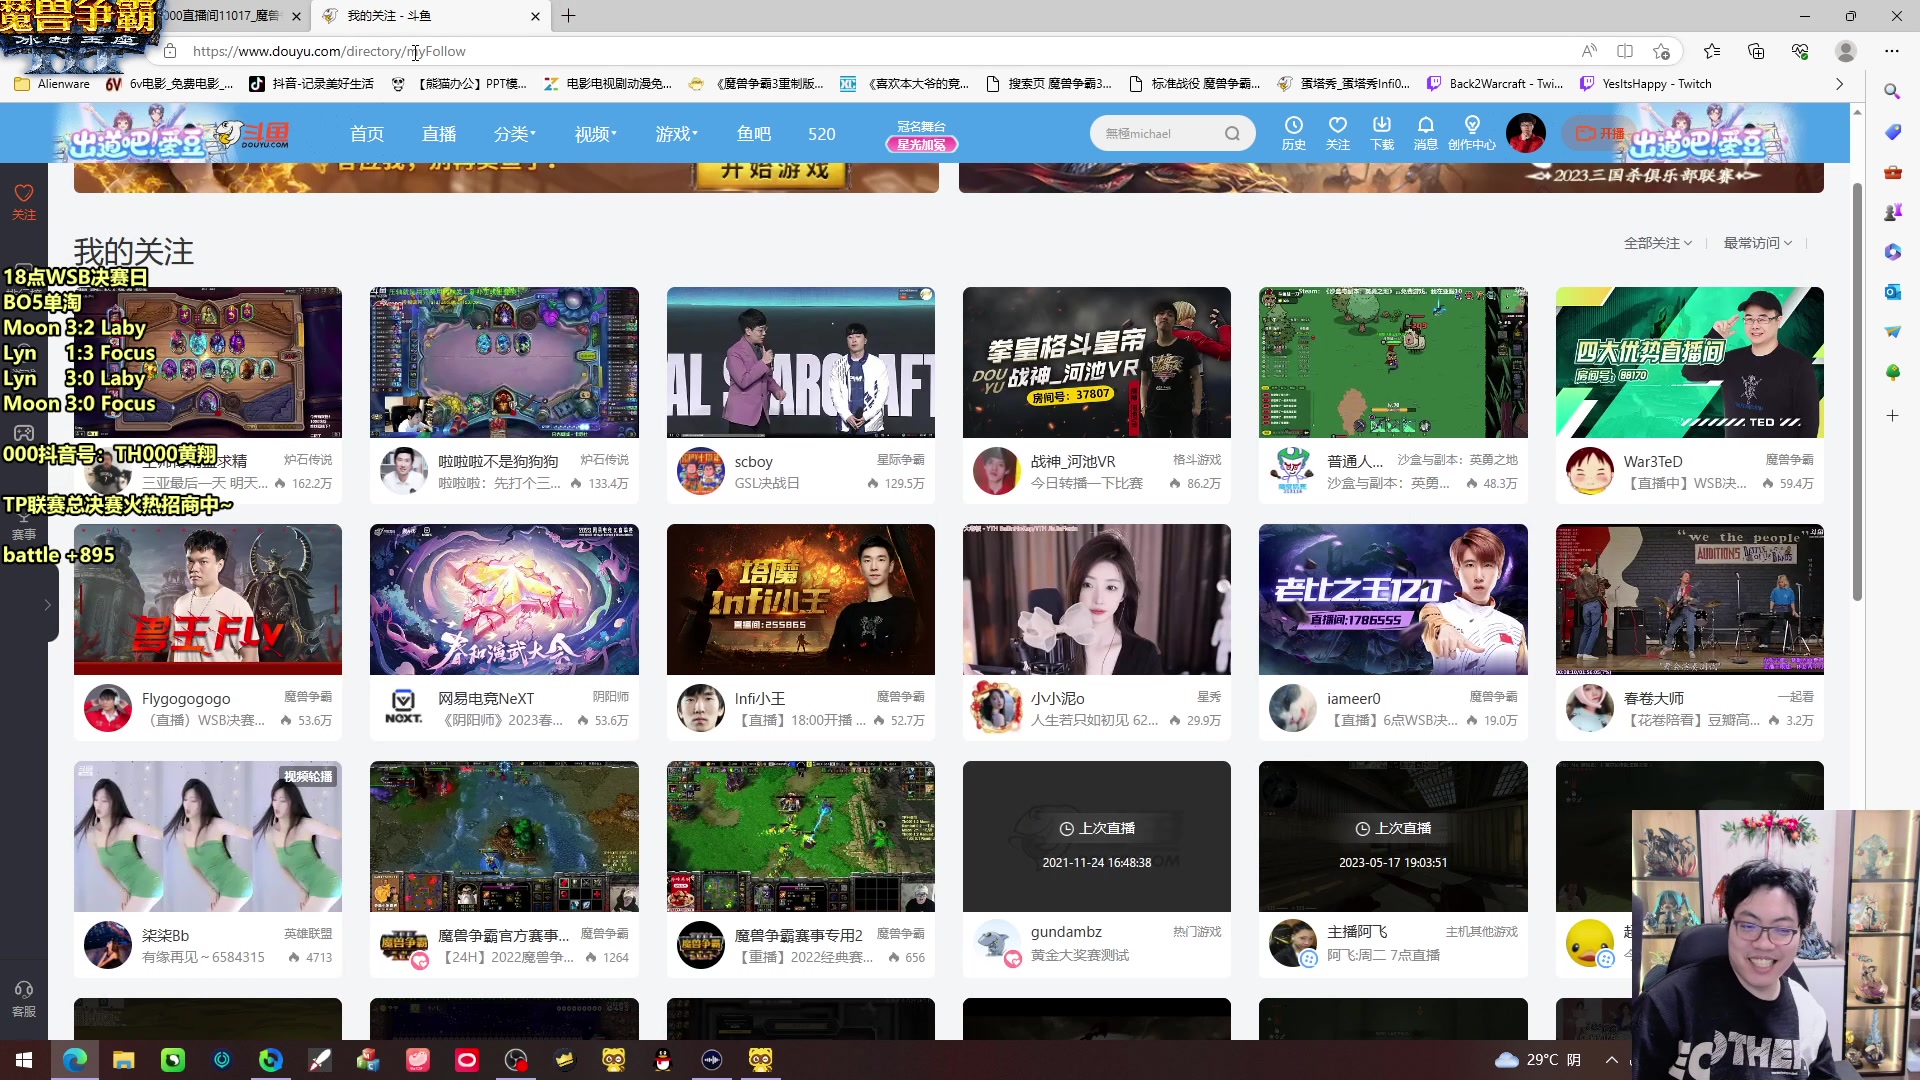Click 魔兽争霸赛事专用2 channel name

tap(798, 935)
